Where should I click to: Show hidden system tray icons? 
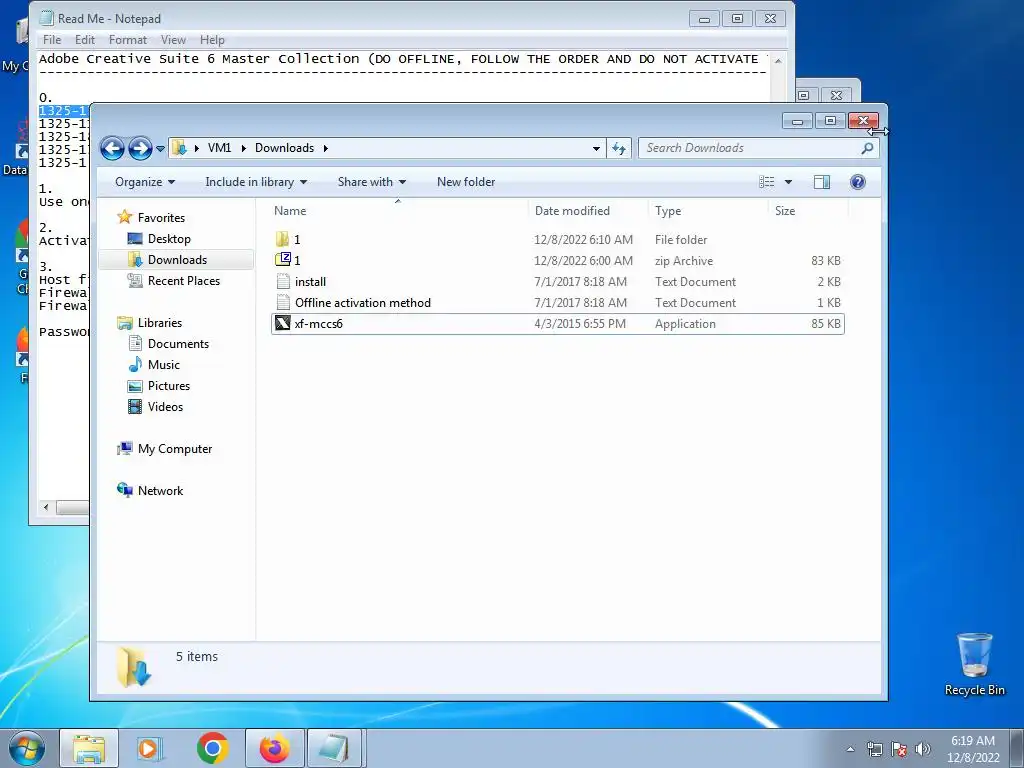(850, 749)
